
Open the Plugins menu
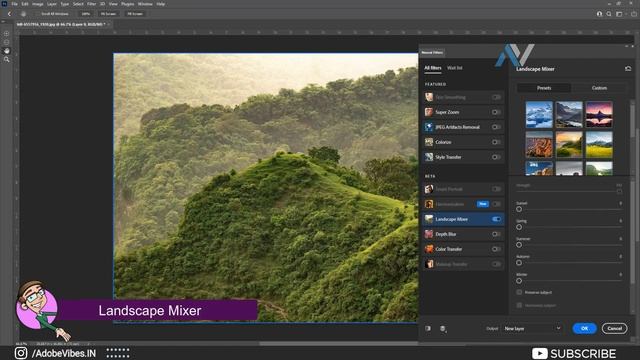(x=127, y=4)
